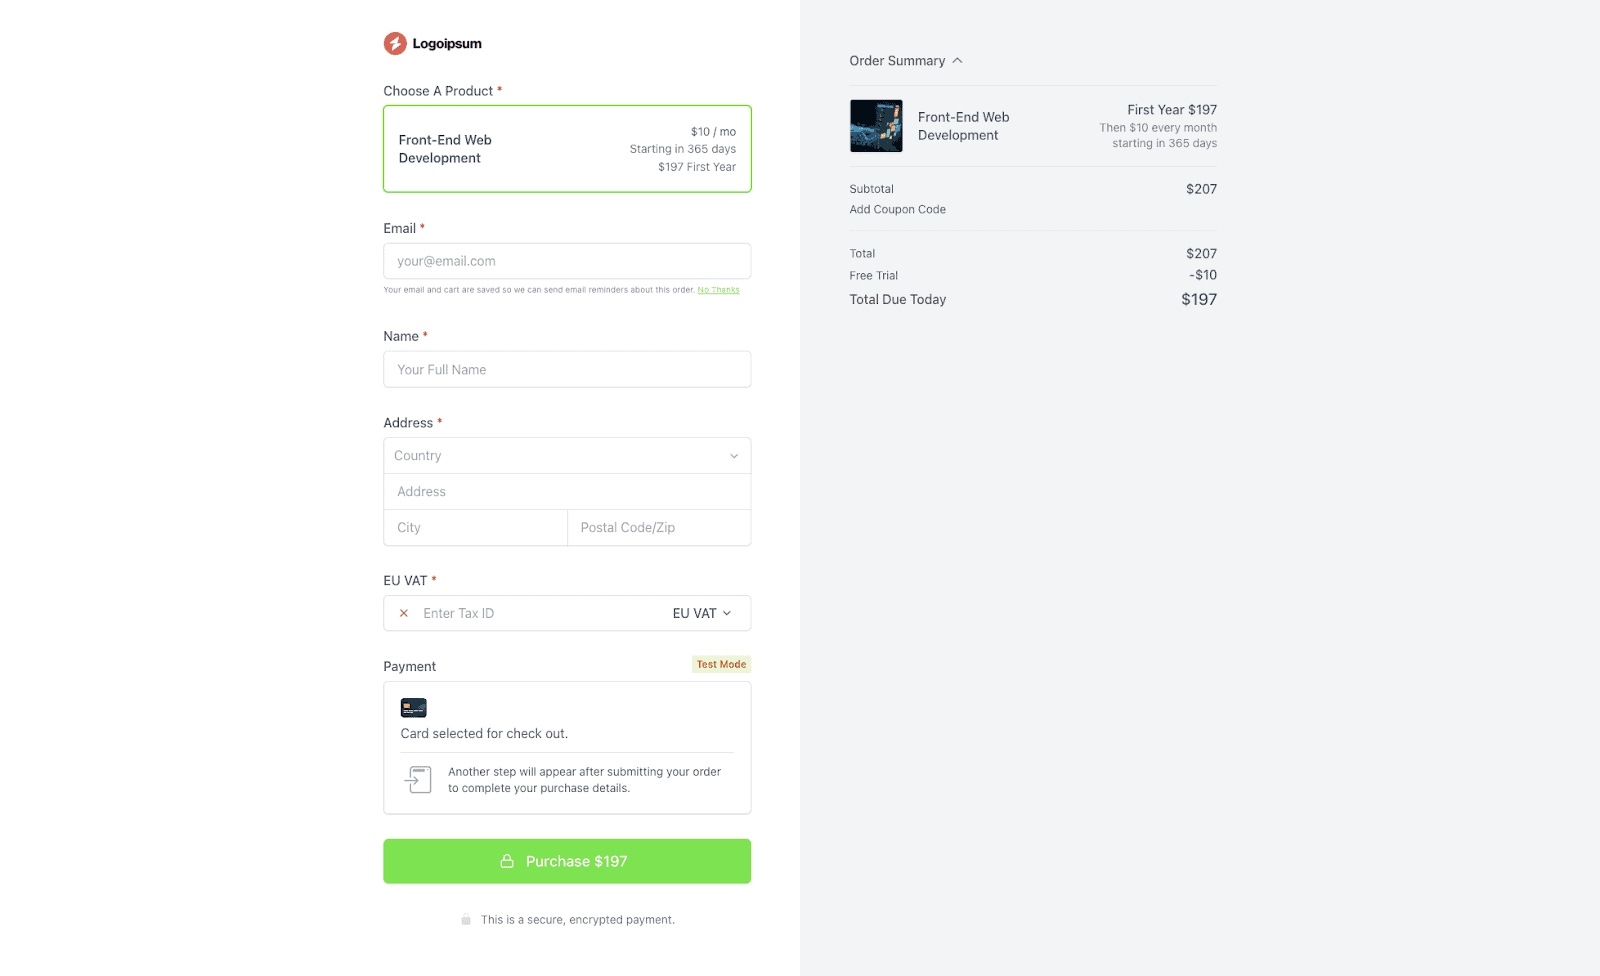The height and width of the screenshot is (976, 1600).
Task: Click the No Thanks link
Action: click(718, 290)
